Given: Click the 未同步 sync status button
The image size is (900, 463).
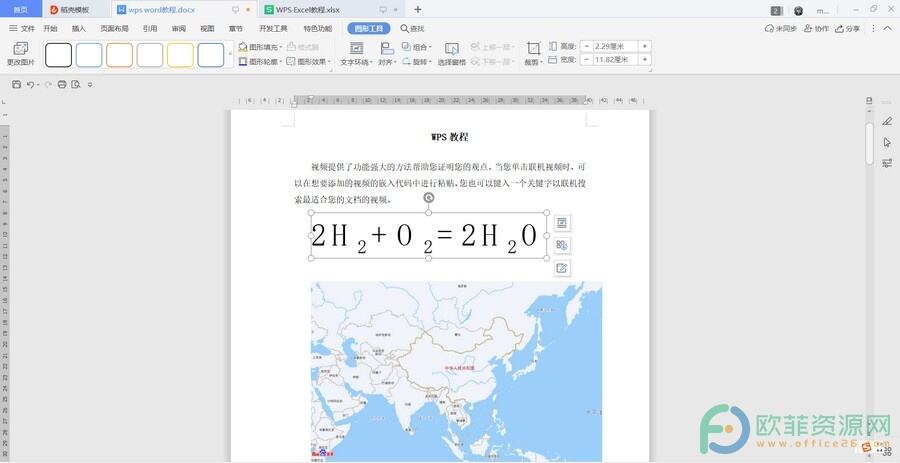Looking at the screenshot, I should (781, 28).
